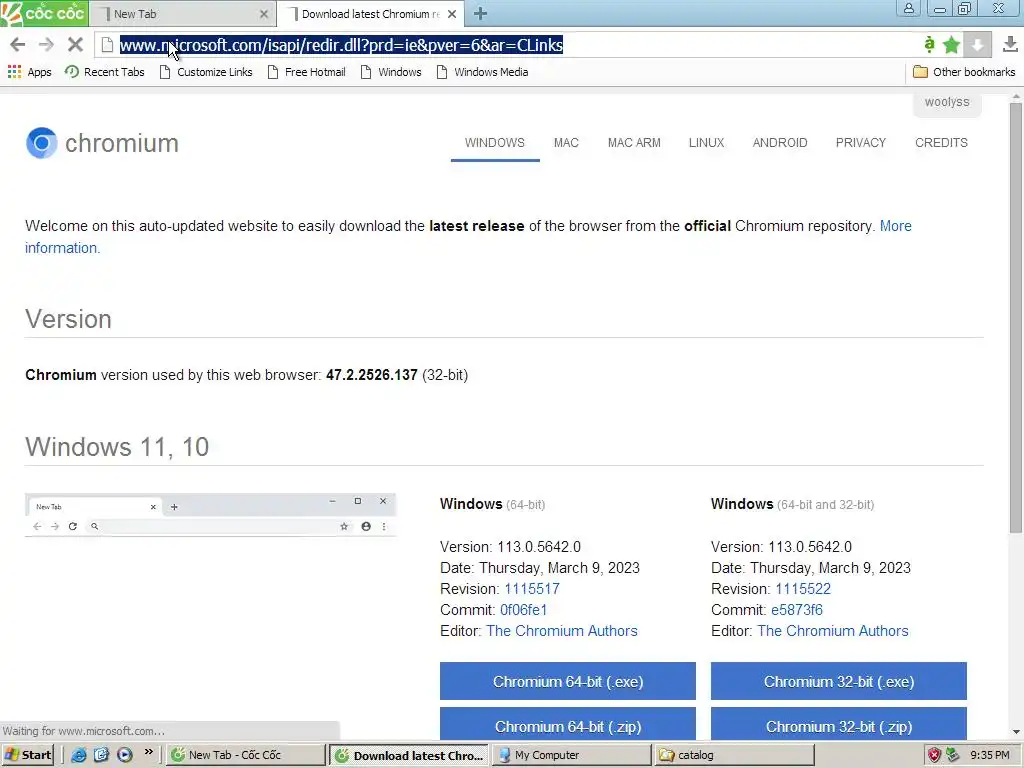Viewport: 1024px width, 768px height.
Task: Stop page loading with the X button
Action: coord(75,44)
